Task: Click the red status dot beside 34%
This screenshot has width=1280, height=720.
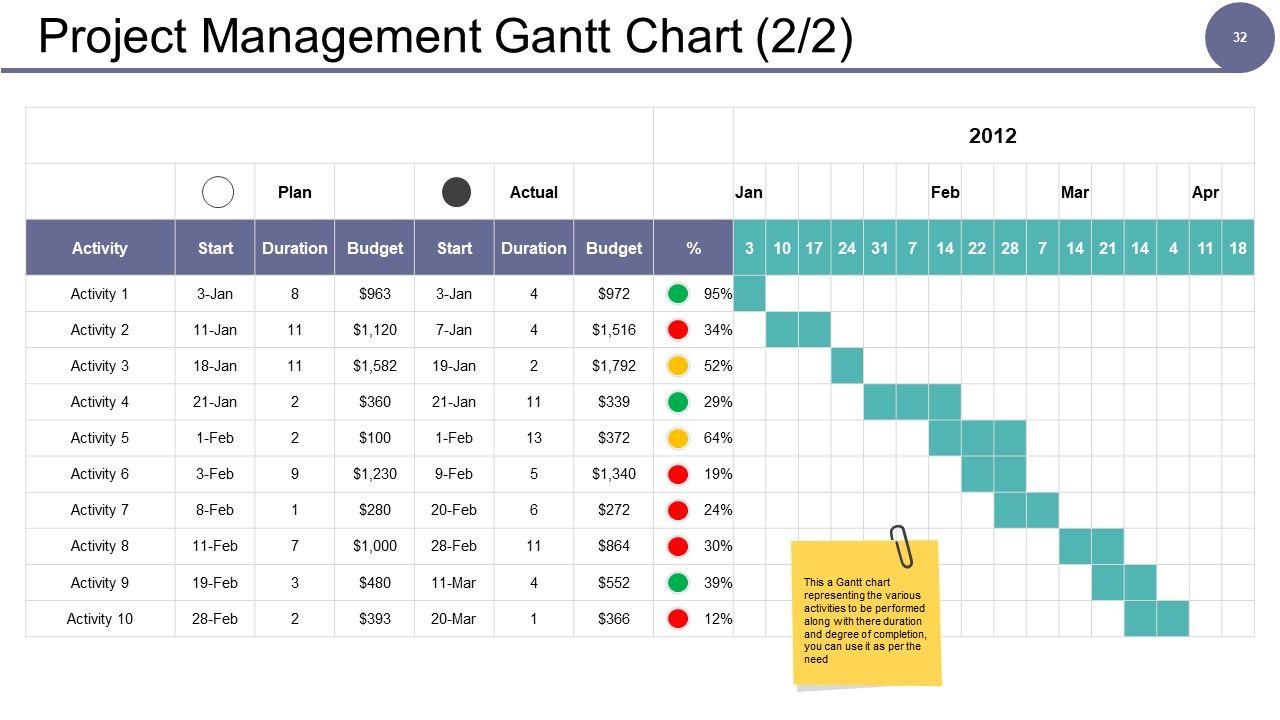Action: [x=678, y=330]
